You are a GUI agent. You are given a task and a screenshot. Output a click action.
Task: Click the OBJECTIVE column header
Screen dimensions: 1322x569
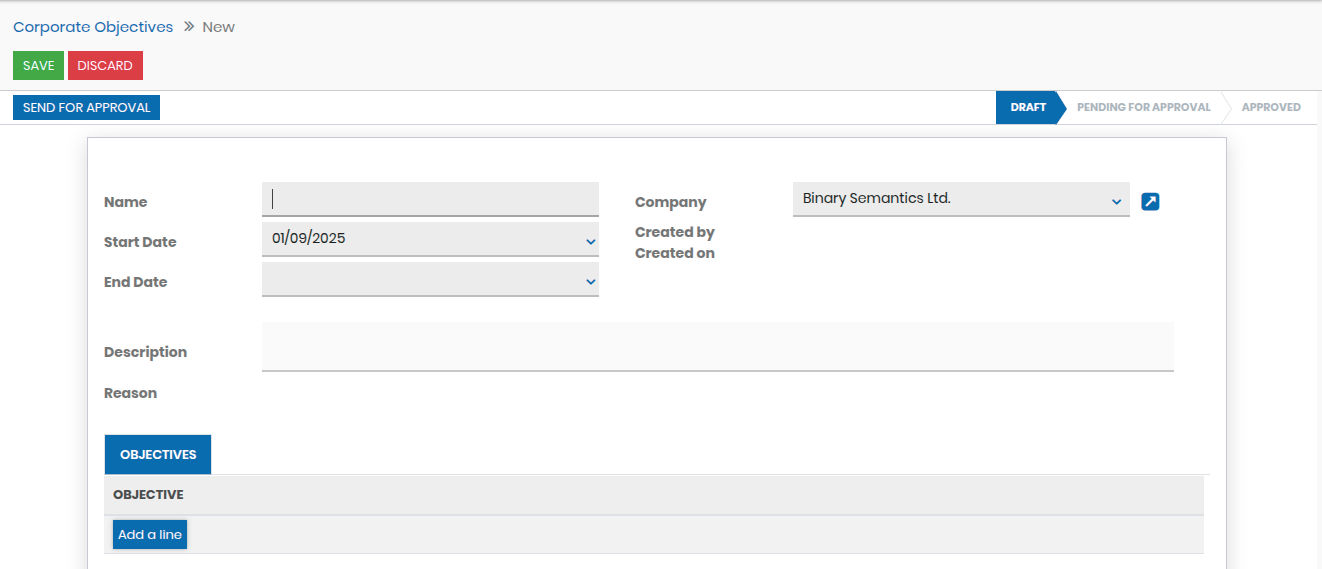pos(148,495)
